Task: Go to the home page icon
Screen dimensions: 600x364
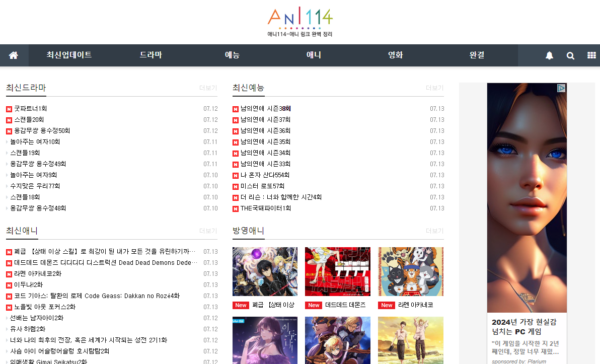Action: 13,55
